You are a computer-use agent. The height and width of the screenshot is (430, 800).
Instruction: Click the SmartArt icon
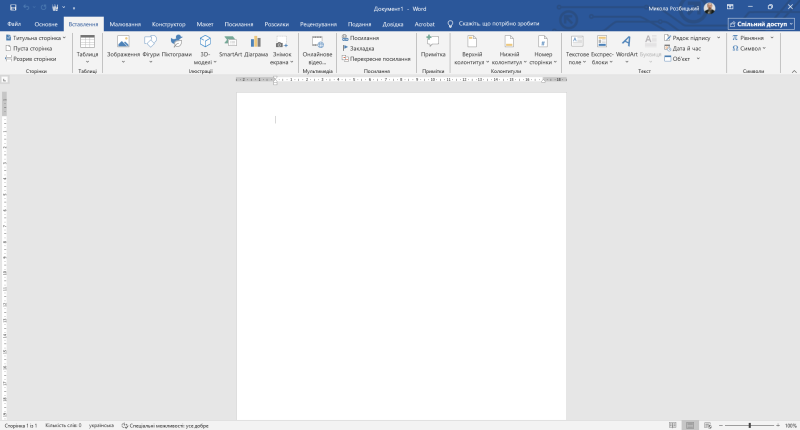[x=230, y=42]
